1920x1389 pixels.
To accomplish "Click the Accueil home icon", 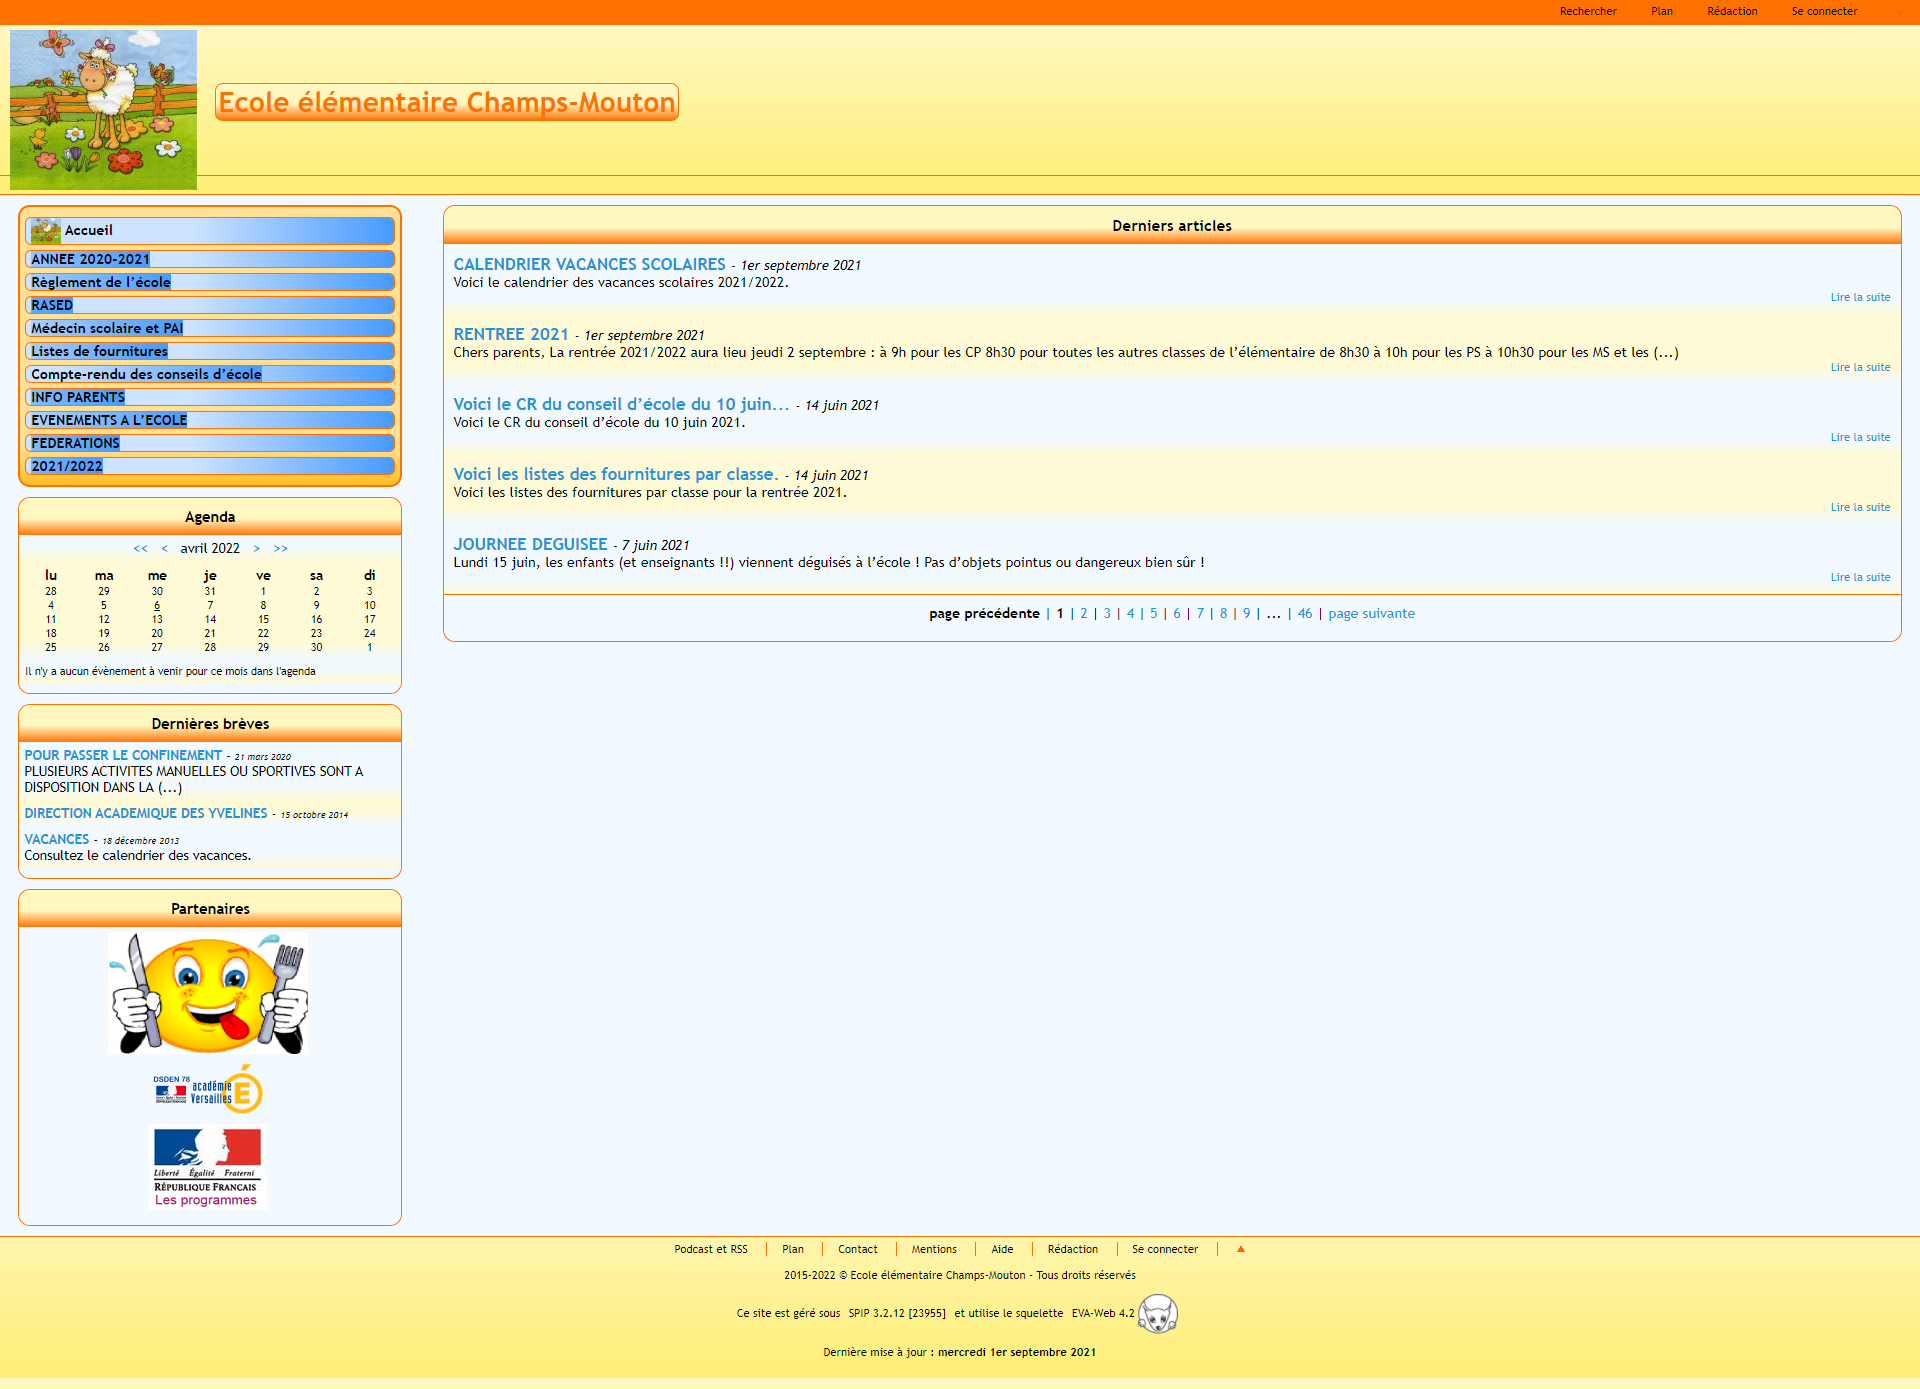I will pyautogui.click(x=45, y=231).
